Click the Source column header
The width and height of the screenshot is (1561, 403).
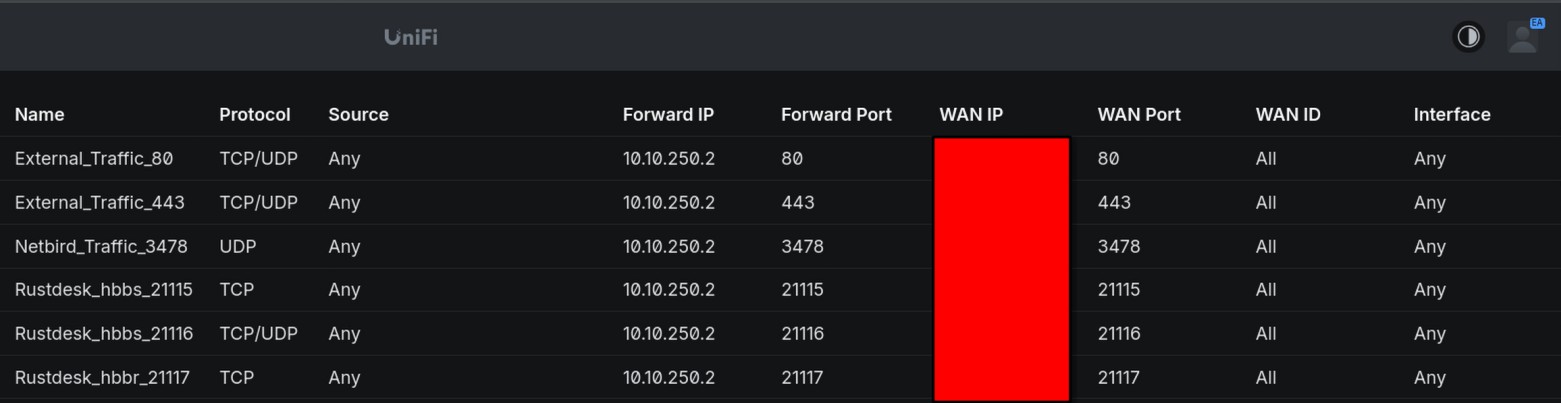pos(358,115)
